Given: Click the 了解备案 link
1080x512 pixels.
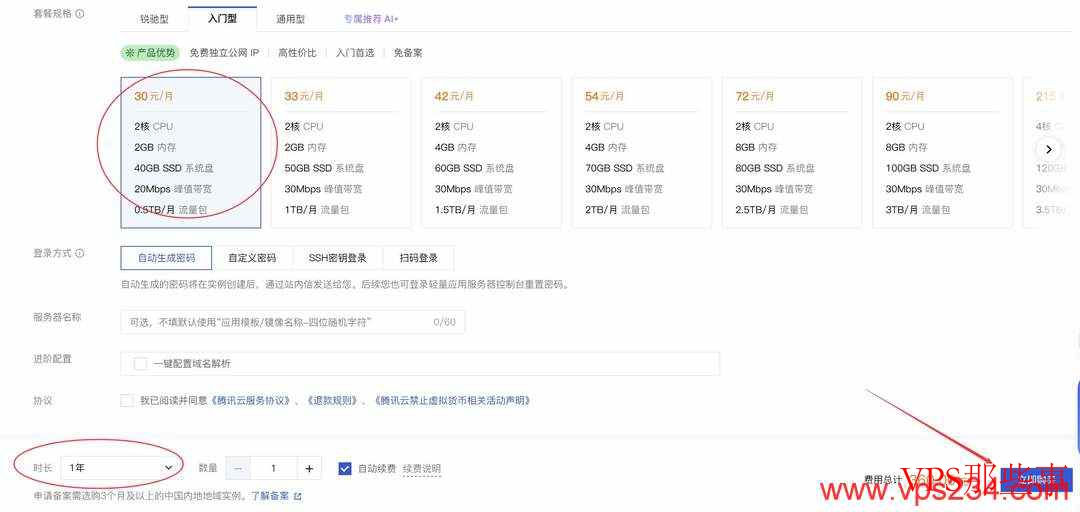Looking at the screenshot, I should (271, 495).
